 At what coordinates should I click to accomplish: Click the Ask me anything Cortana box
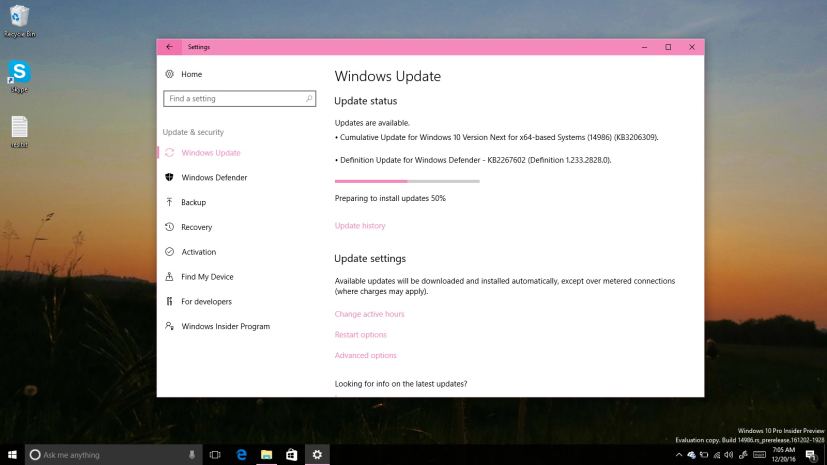113,454
